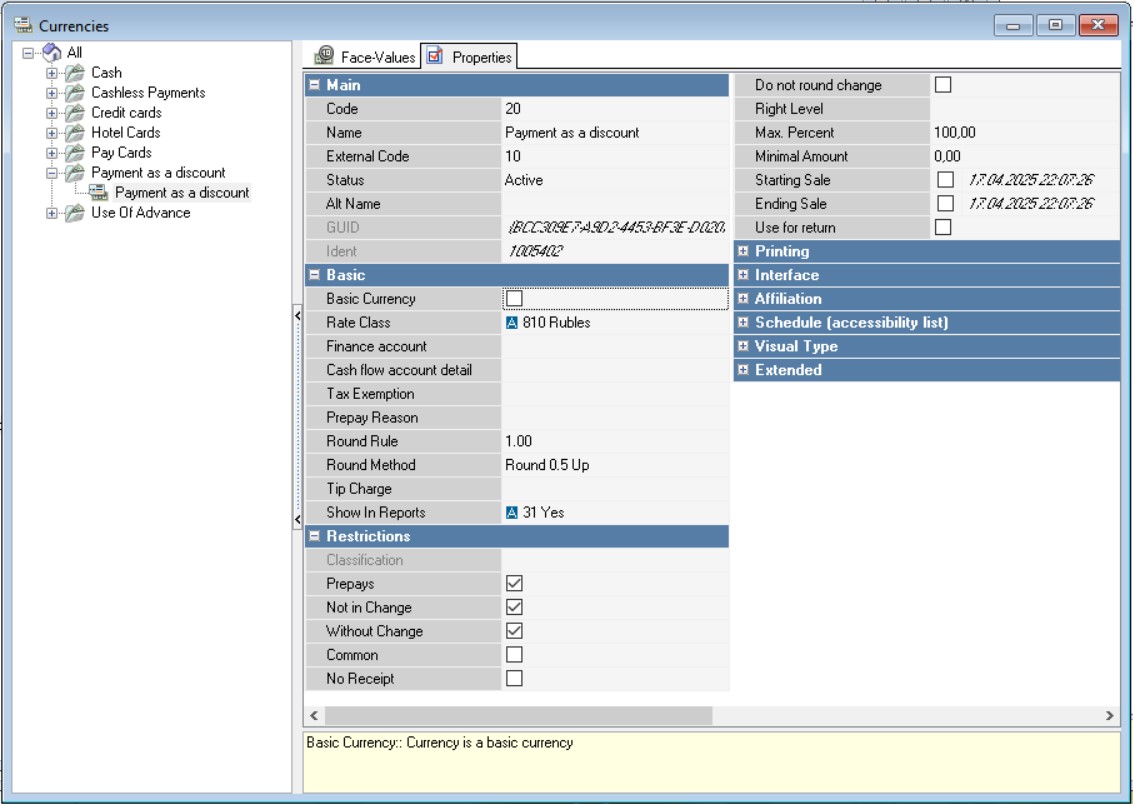Check the Do not round change box
Screen dimensions: 1133x804
click(942, 85)
